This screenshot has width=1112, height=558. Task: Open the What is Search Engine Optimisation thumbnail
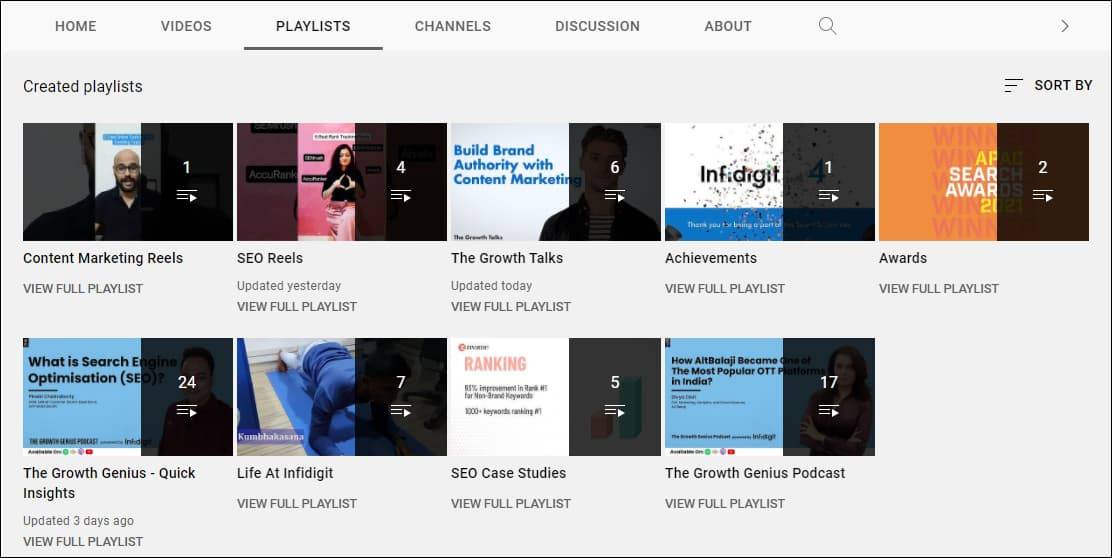(x=128, y=397)
